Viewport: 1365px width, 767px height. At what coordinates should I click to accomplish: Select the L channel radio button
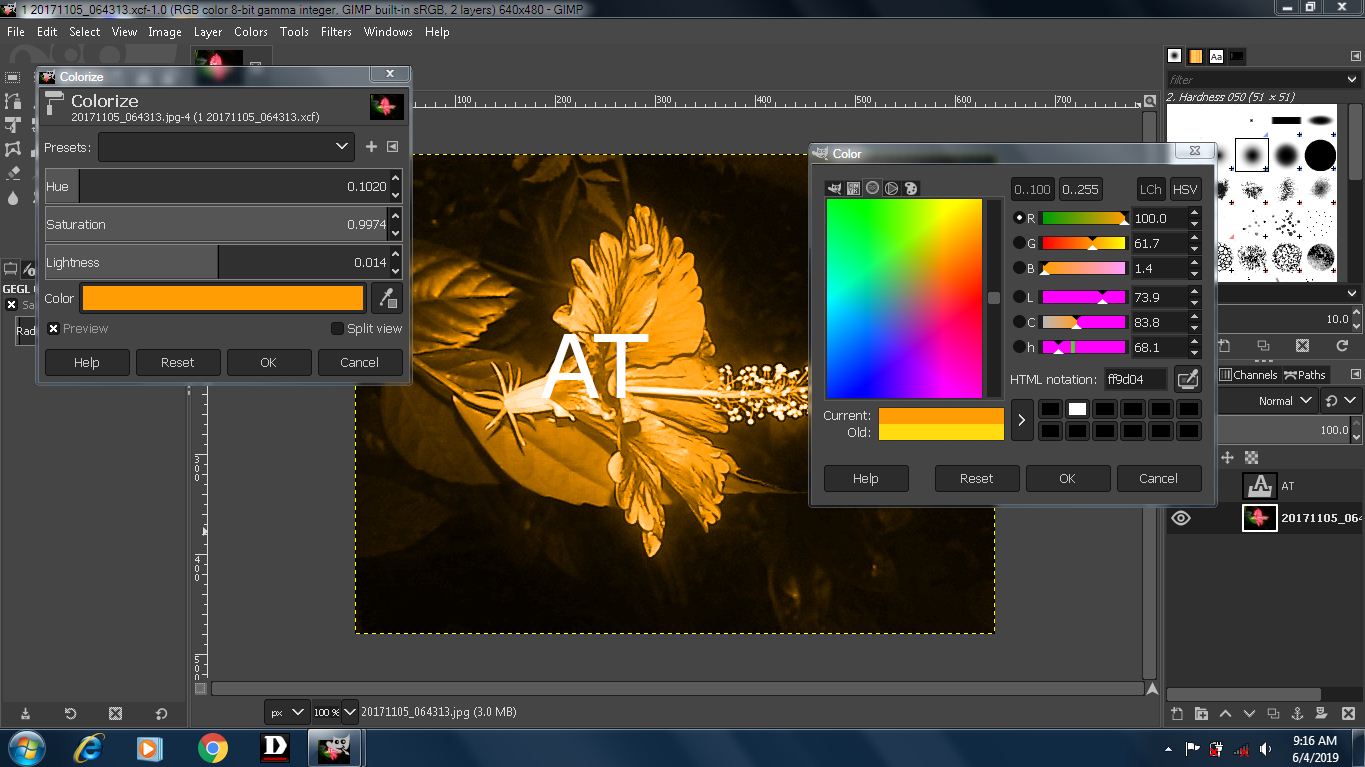1019,297
